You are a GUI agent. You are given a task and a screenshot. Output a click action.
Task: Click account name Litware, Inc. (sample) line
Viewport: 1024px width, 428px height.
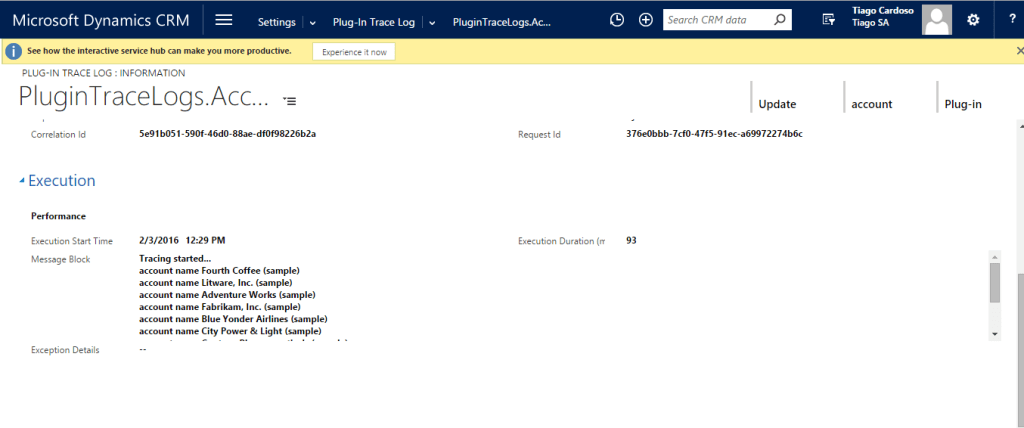click(x=216, y=283)
